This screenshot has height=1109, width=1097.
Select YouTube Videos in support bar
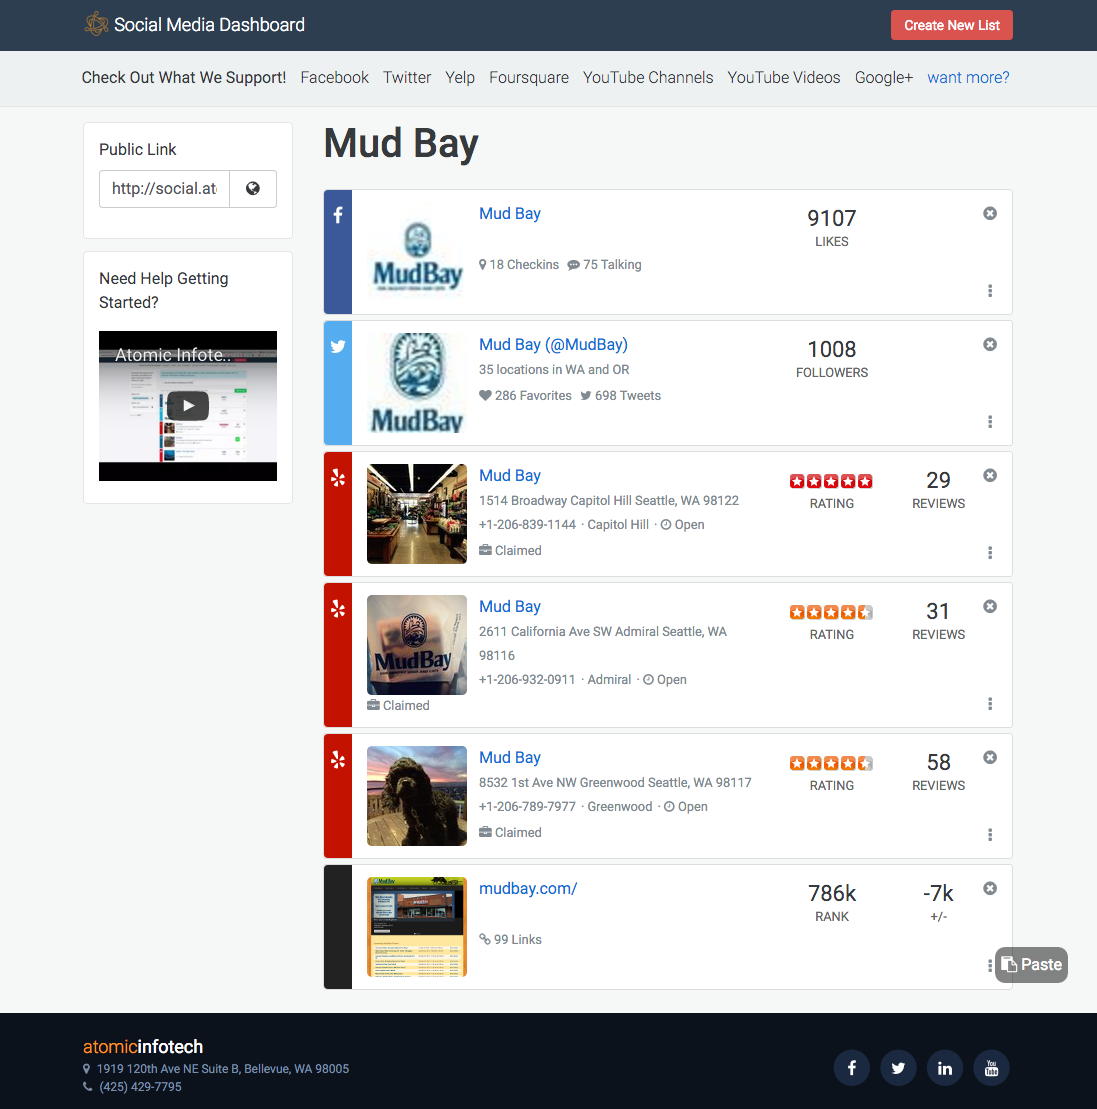tap(784, 78)
